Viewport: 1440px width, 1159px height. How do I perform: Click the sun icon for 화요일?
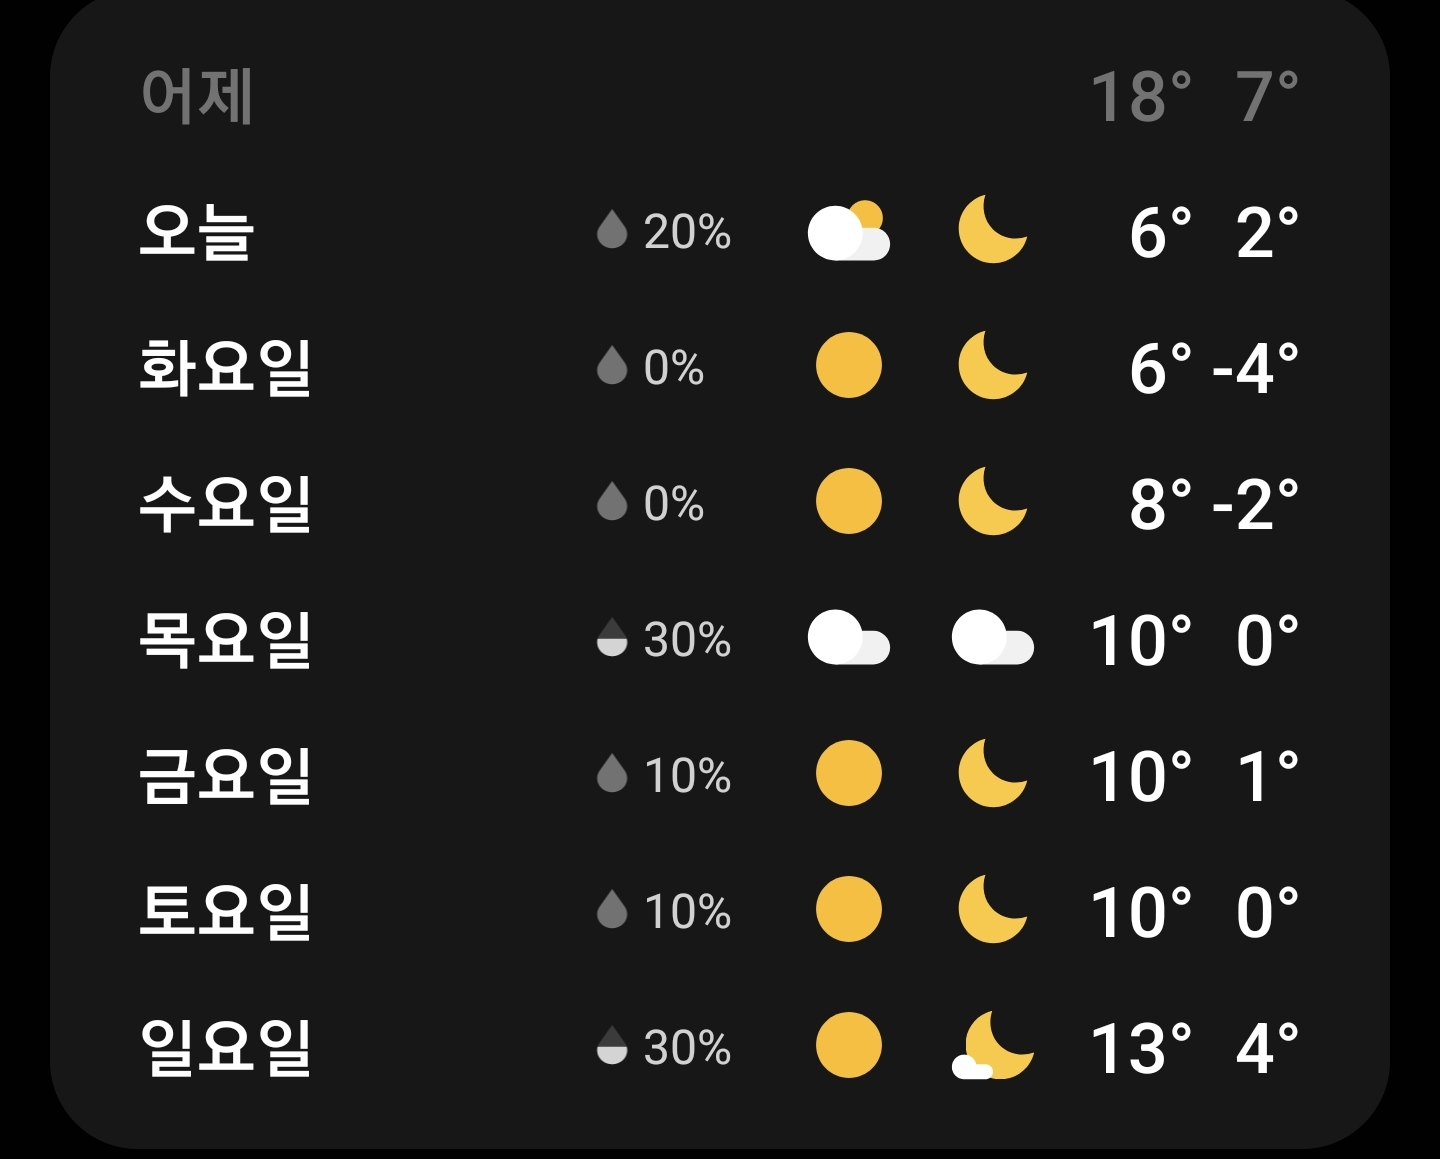pyautogui.click(x=848, y=366)
